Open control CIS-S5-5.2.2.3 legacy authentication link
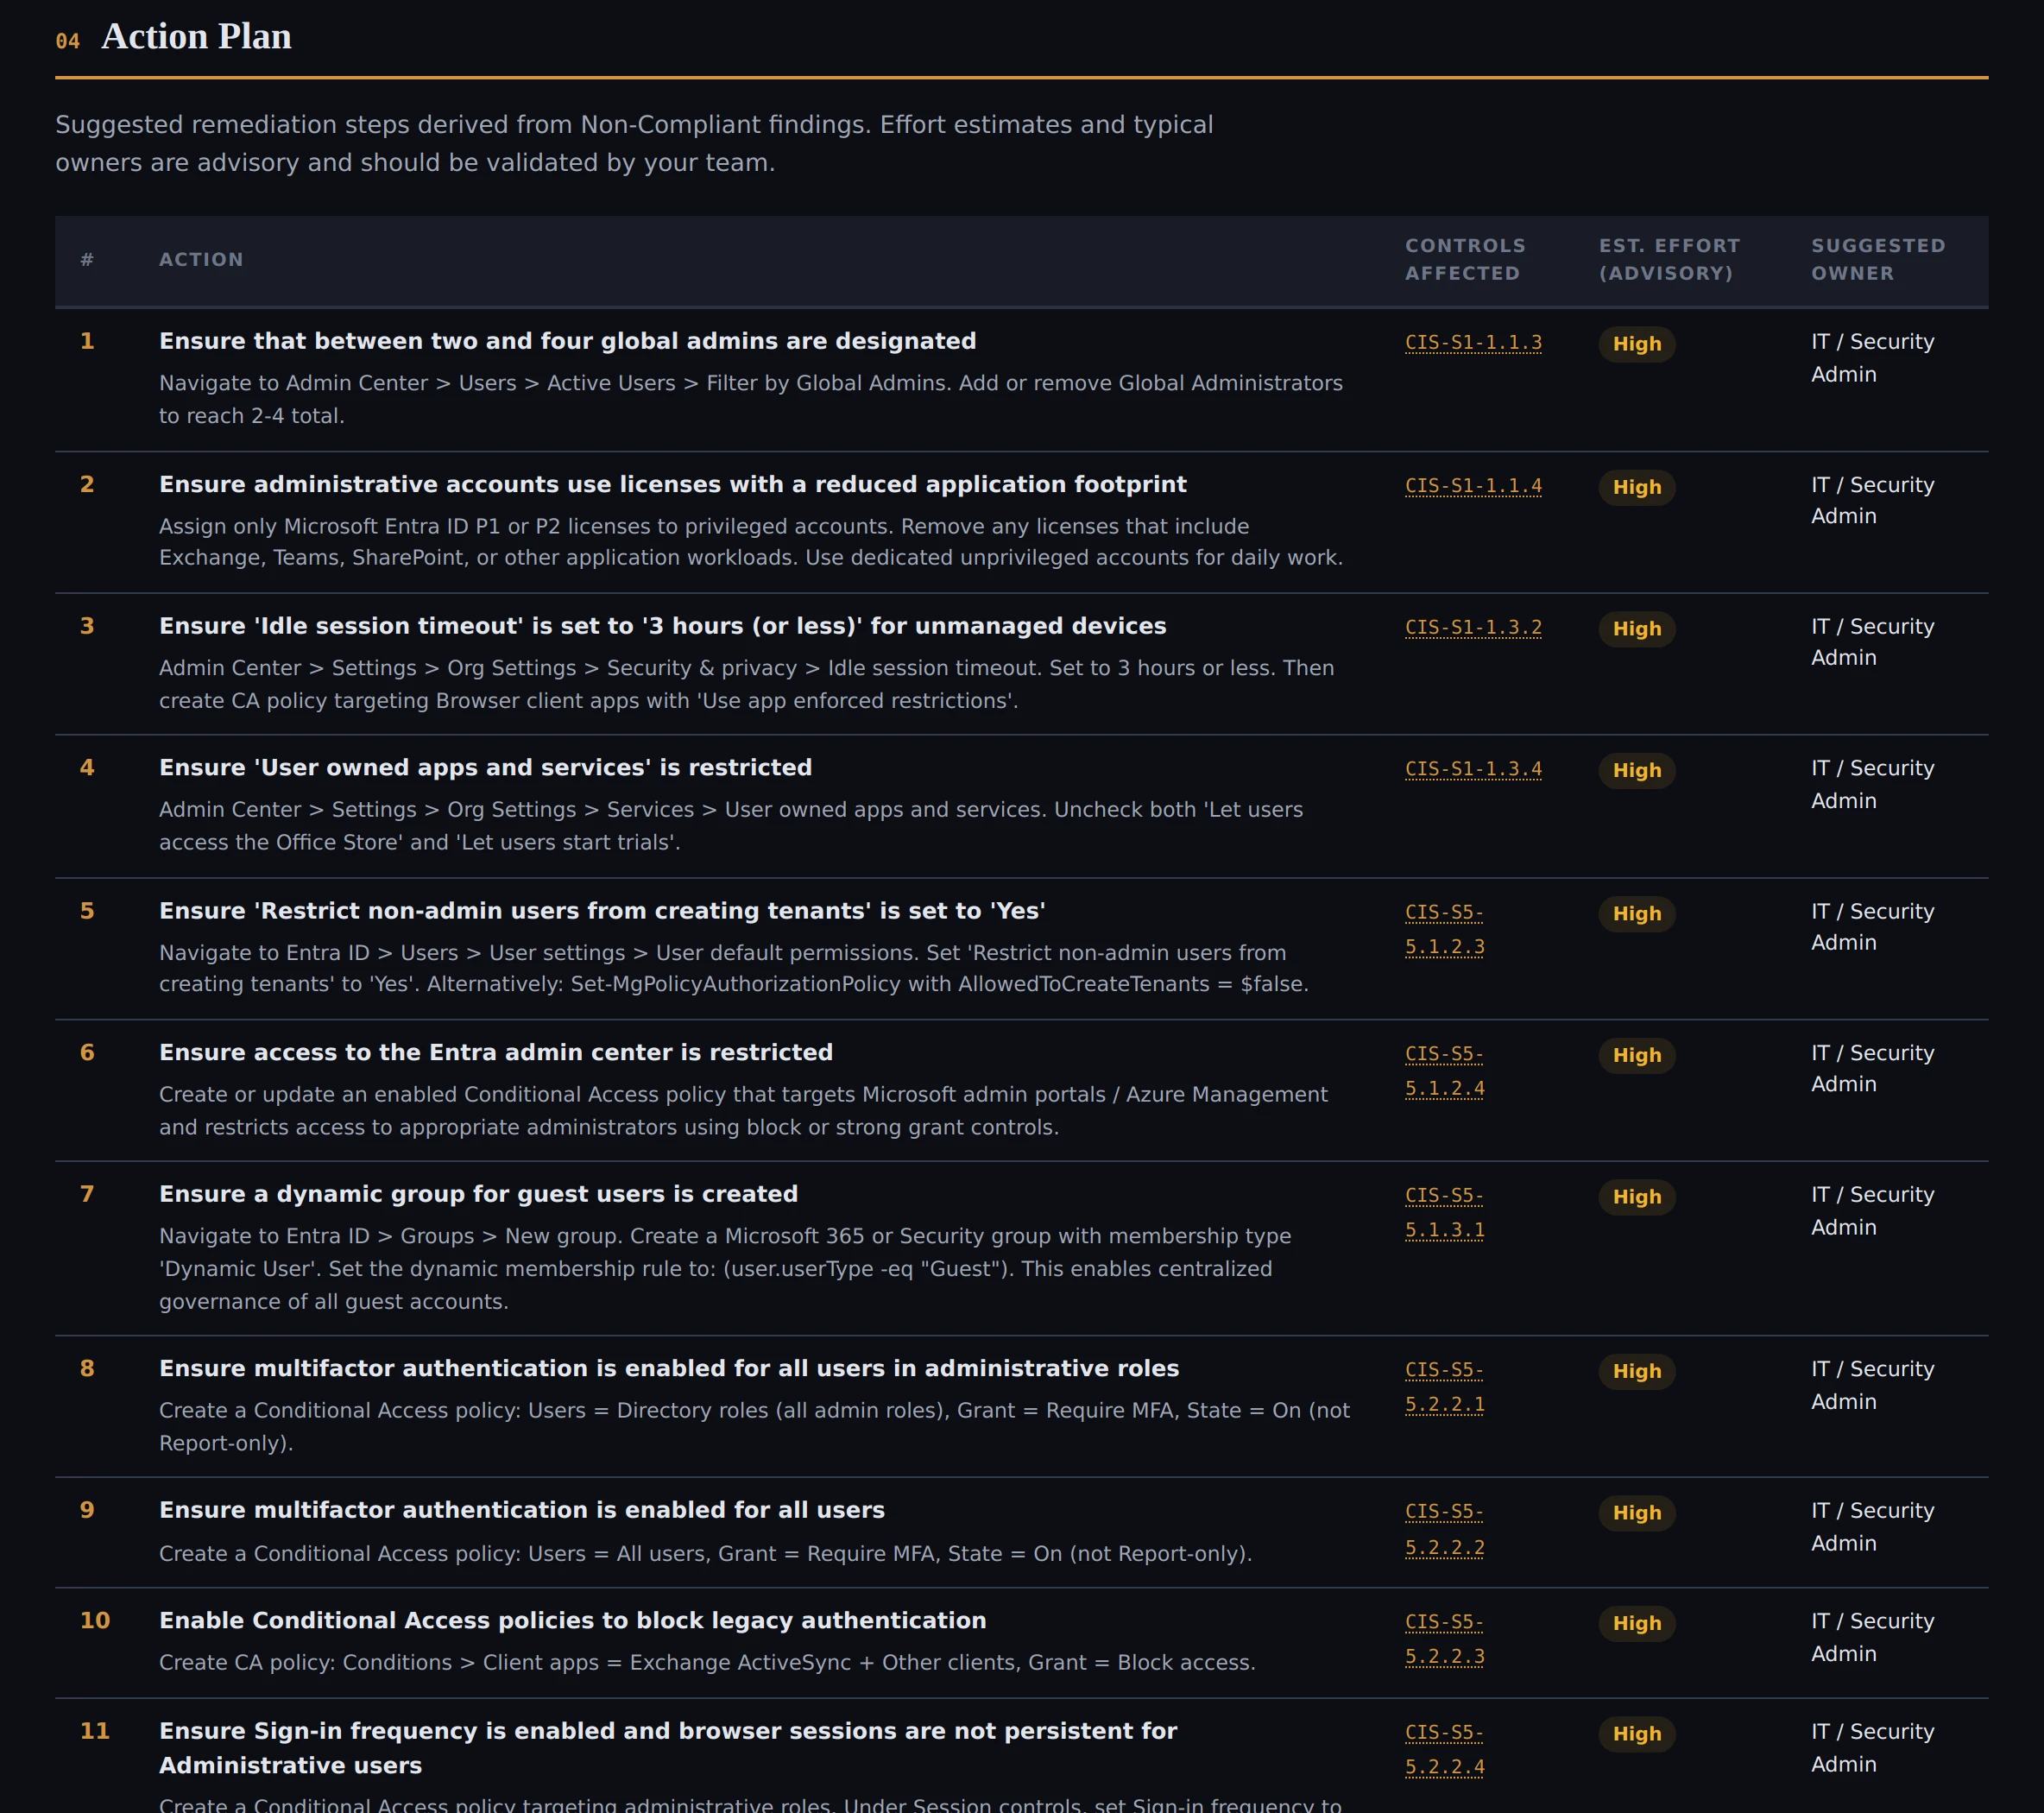This screenshot has height=1813, width=2044. (1444, 1639)
